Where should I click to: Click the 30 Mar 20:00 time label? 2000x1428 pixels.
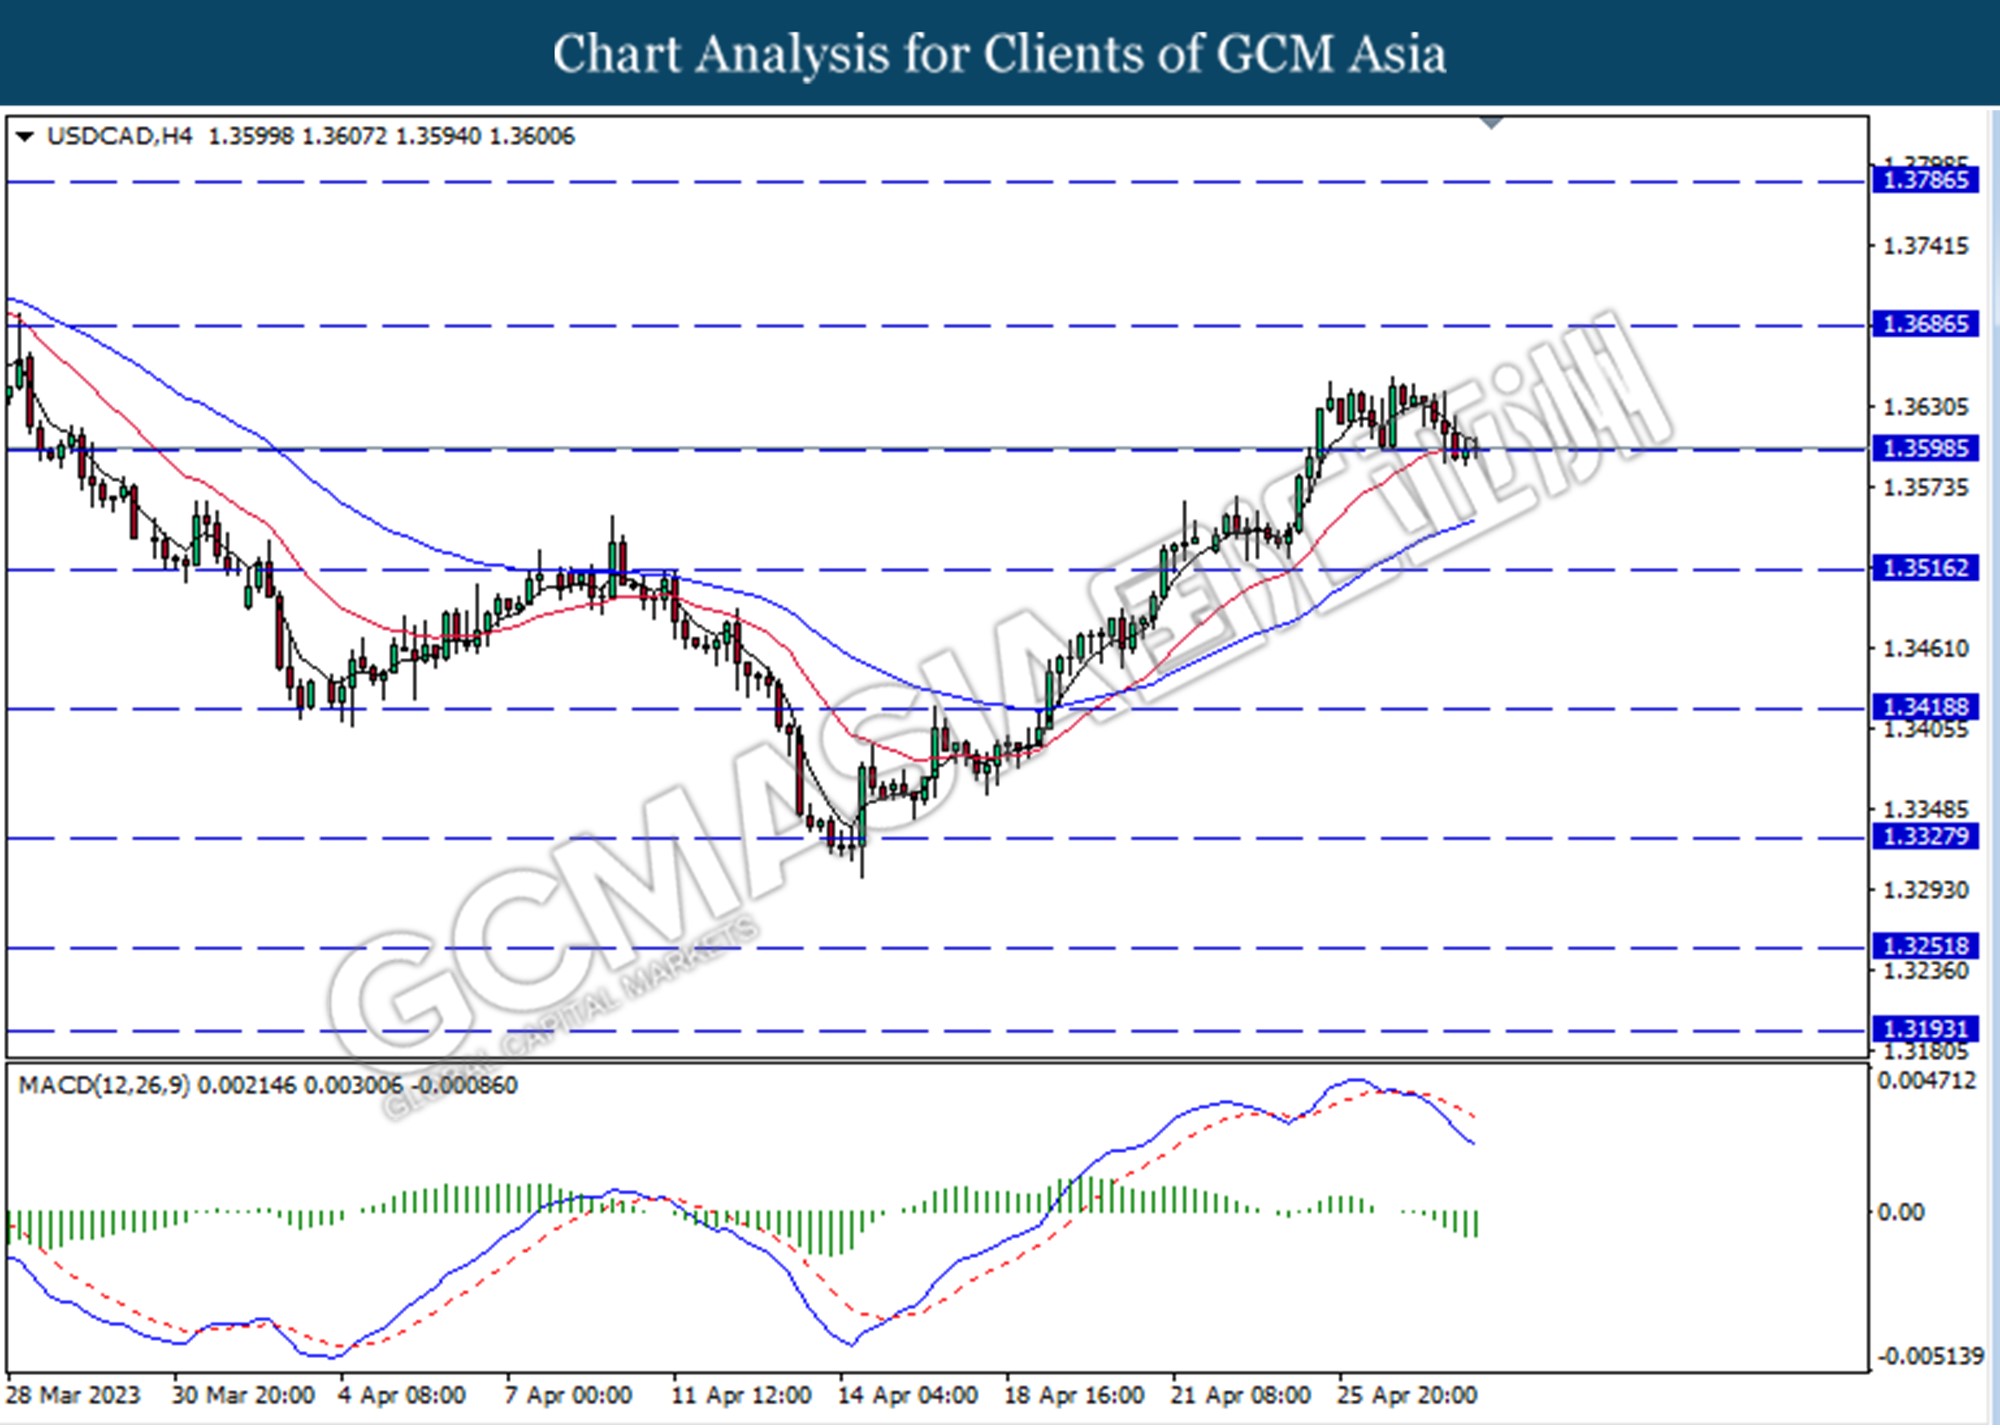[243, 1396]
